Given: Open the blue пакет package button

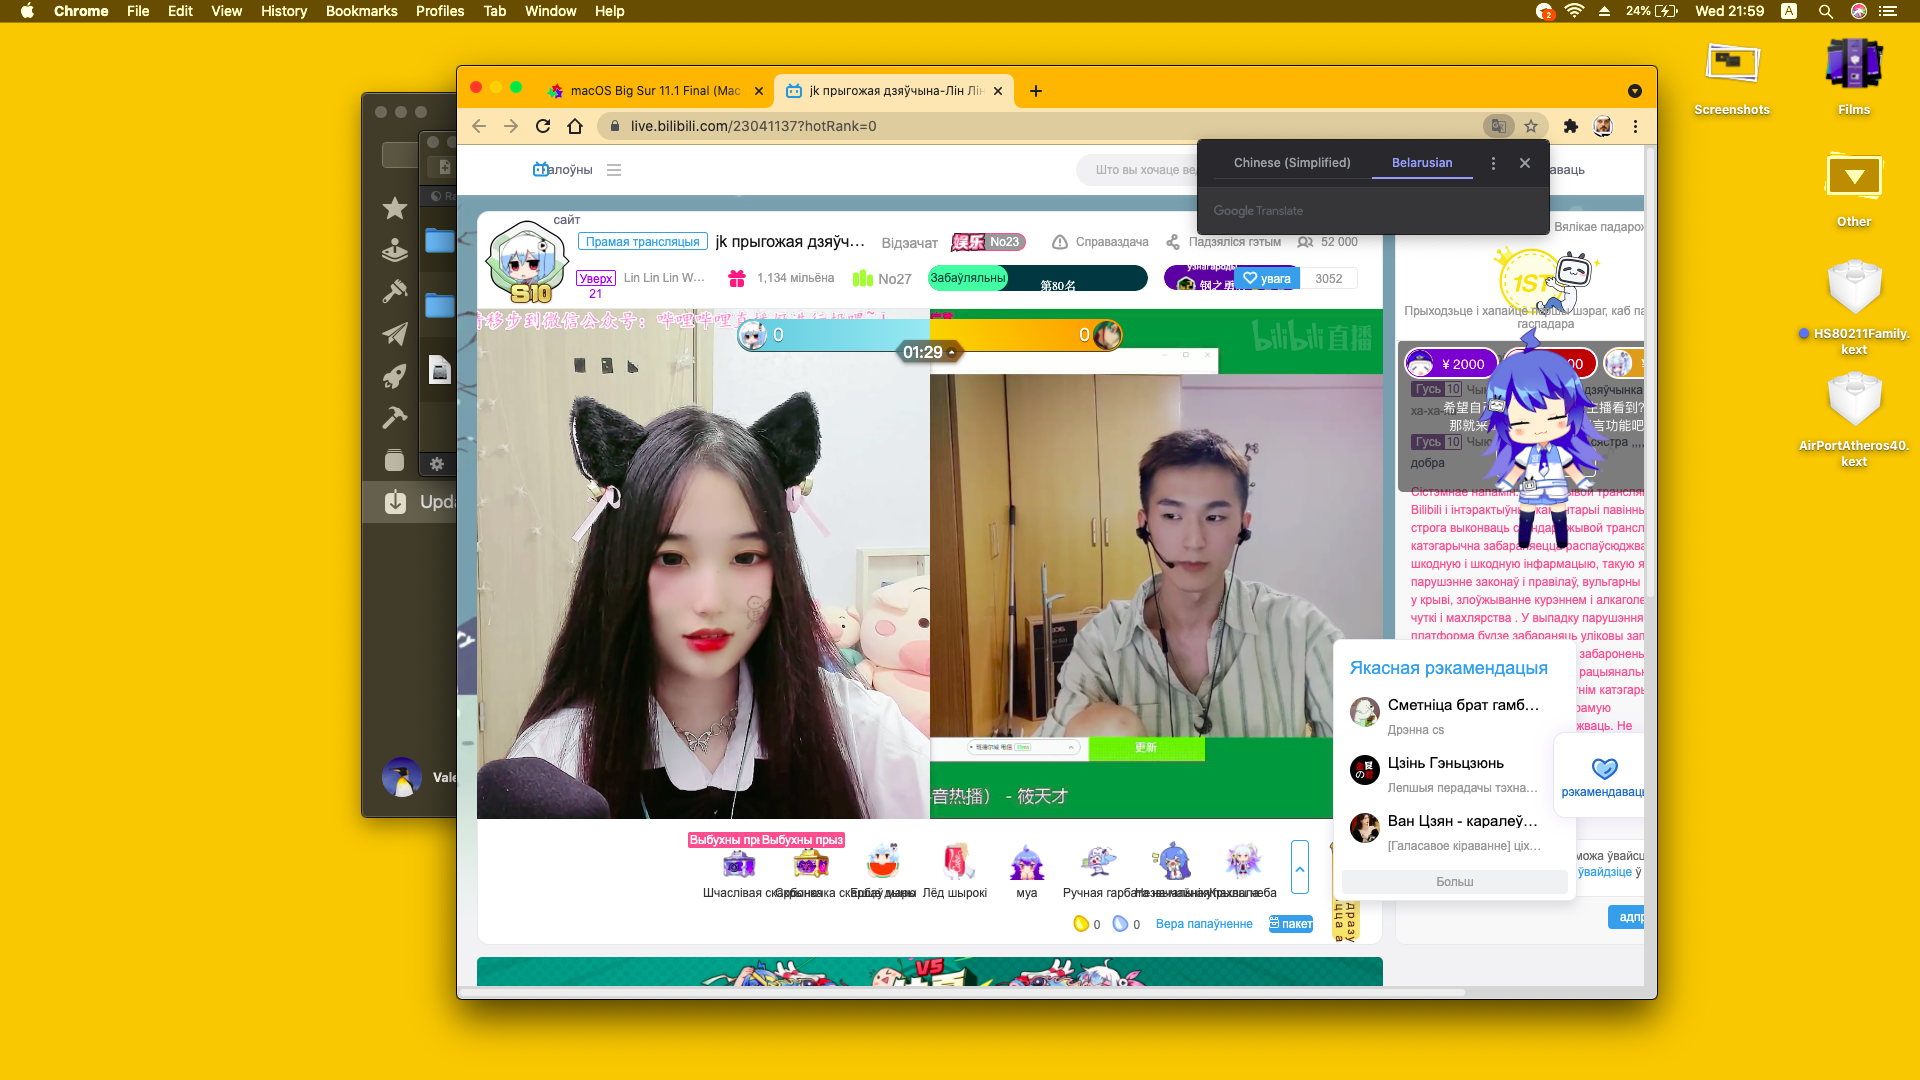Looking at the screenshot, I should [x=1291, y=924].
